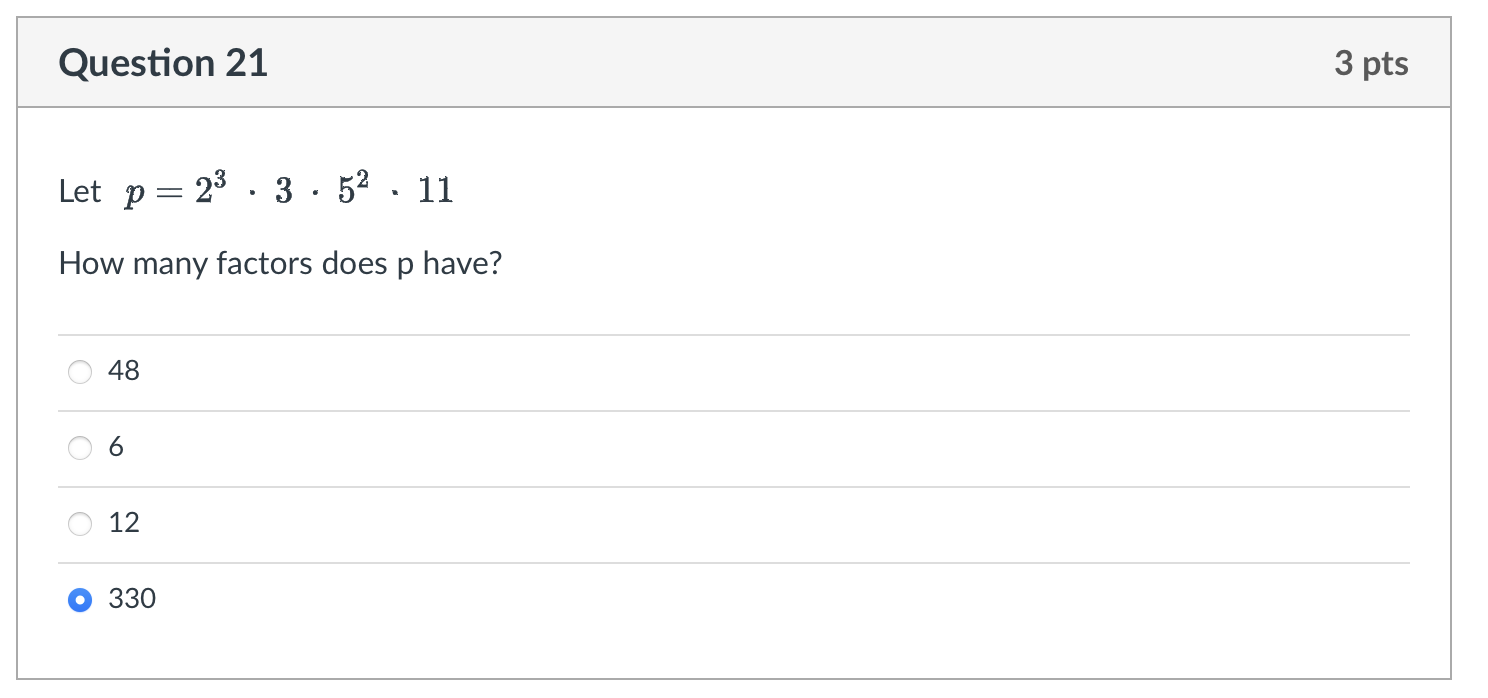Screen dimensions: 1488x698
Task: Click the answer label 330
Action: point(133,599)
